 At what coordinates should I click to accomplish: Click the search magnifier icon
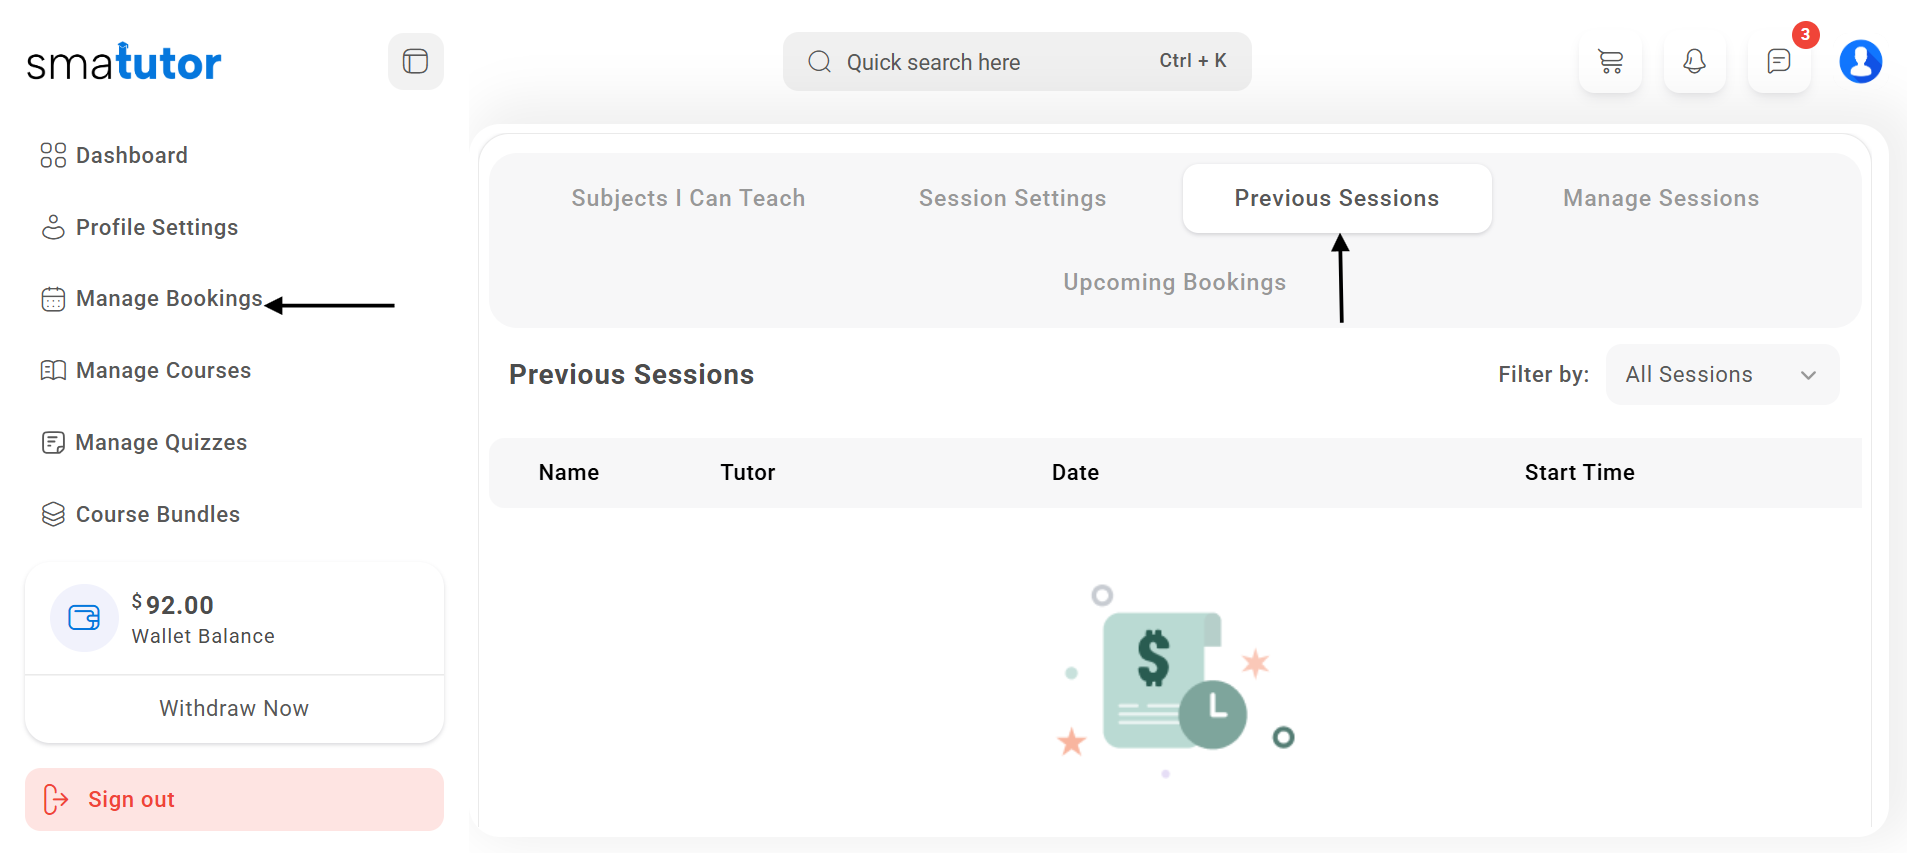click(819, 62)
